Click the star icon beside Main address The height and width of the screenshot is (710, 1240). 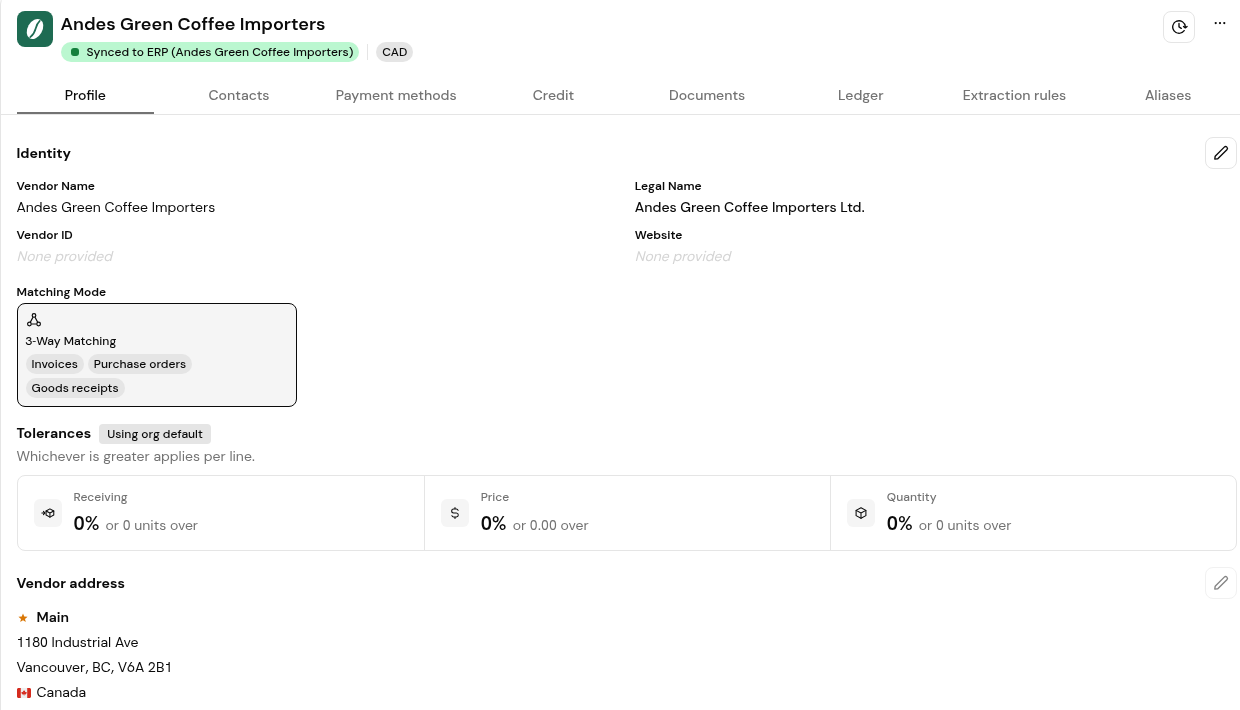tap(23, 618)
